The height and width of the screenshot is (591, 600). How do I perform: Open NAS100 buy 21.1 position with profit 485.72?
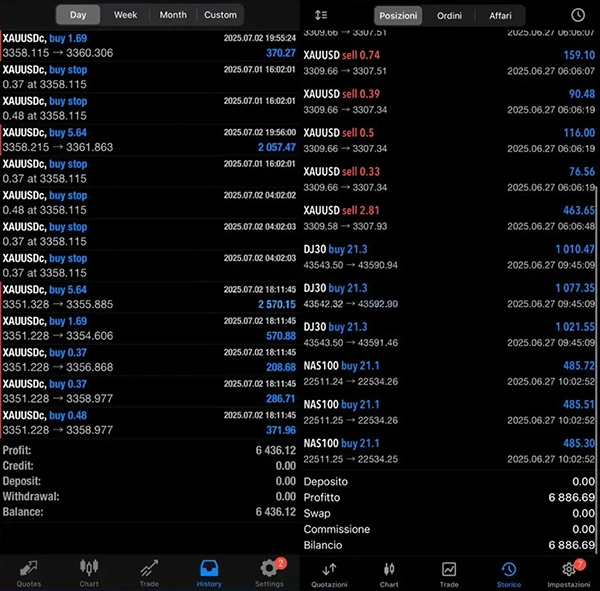tap(449, 373)
